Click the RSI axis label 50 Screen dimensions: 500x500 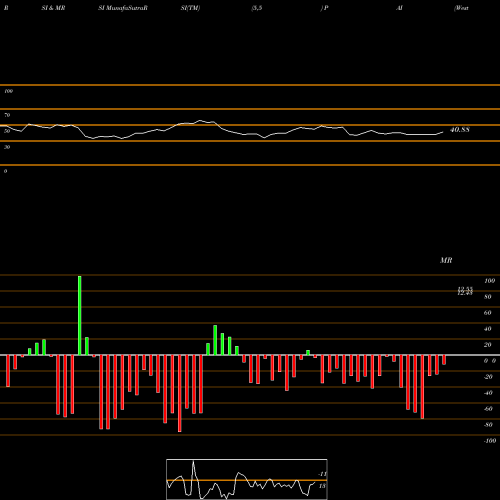7,131
